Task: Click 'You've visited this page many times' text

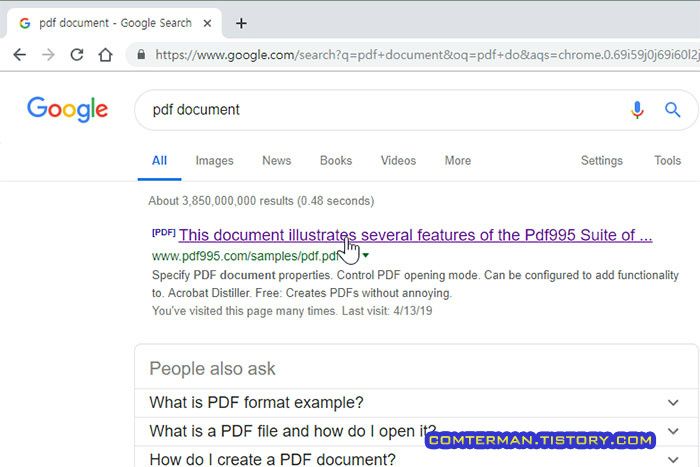Action: coord(244,311)
